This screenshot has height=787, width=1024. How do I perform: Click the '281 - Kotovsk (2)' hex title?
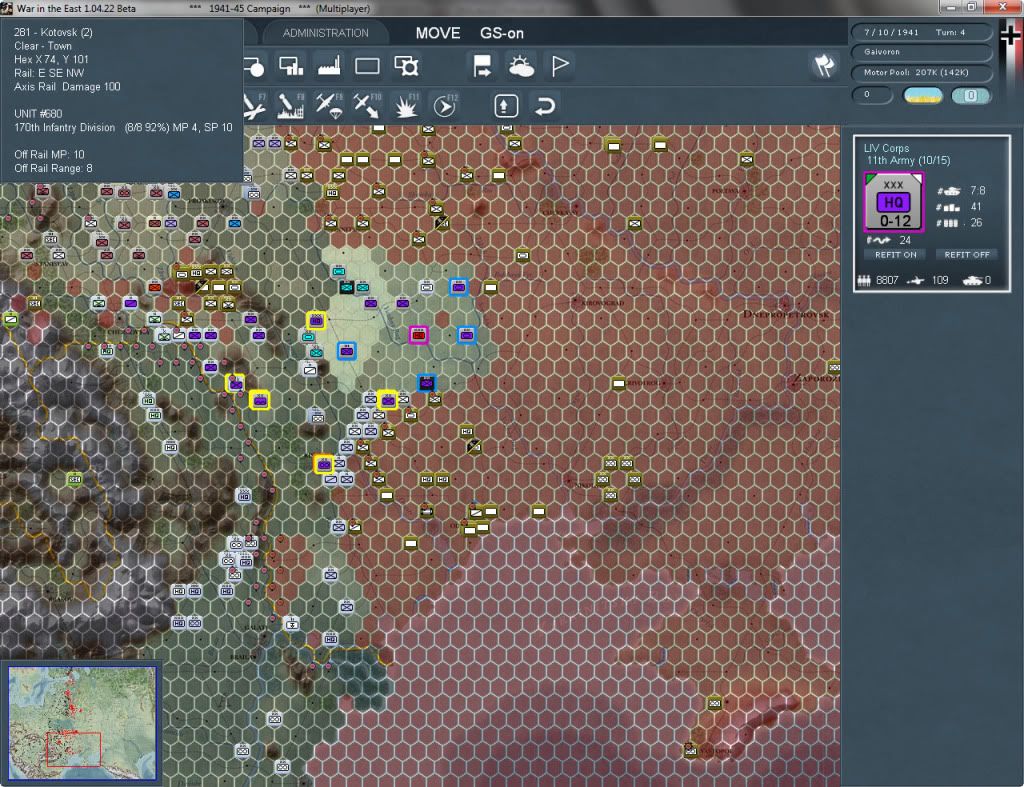pos(54,32)
